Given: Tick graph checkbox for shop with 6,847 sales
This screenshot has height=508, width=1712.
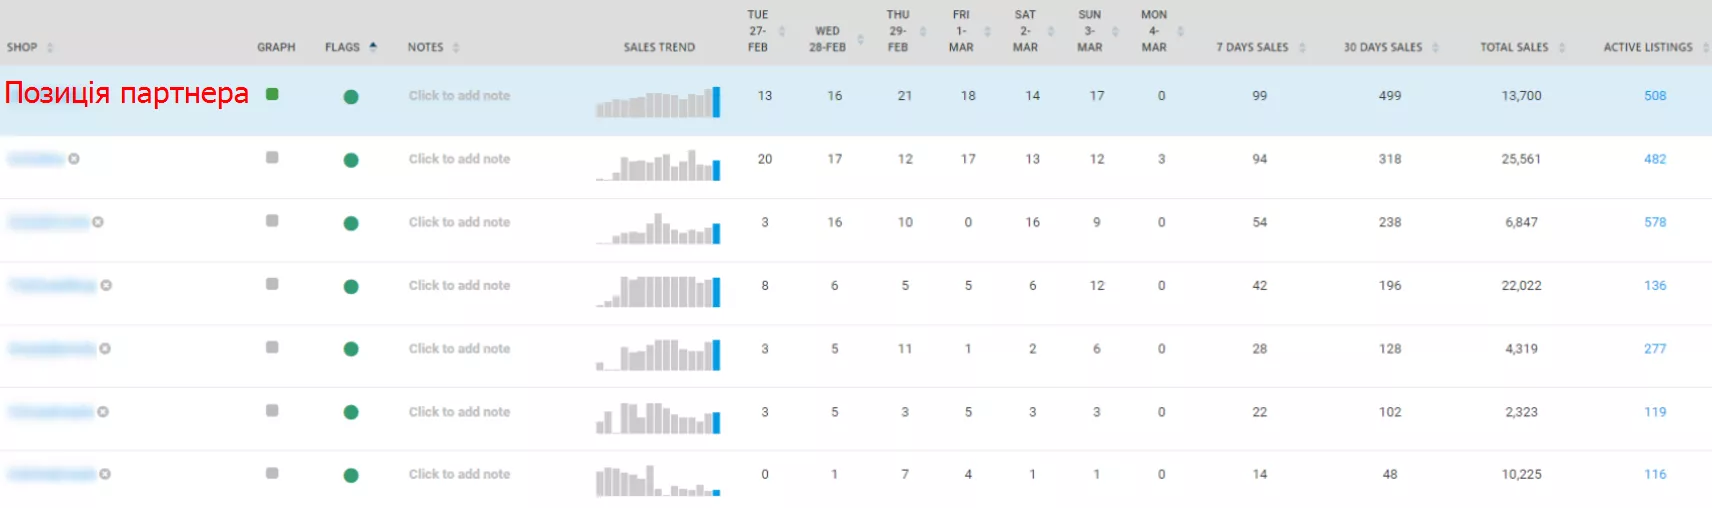Looking at the screenshot, I should [272, 221].
